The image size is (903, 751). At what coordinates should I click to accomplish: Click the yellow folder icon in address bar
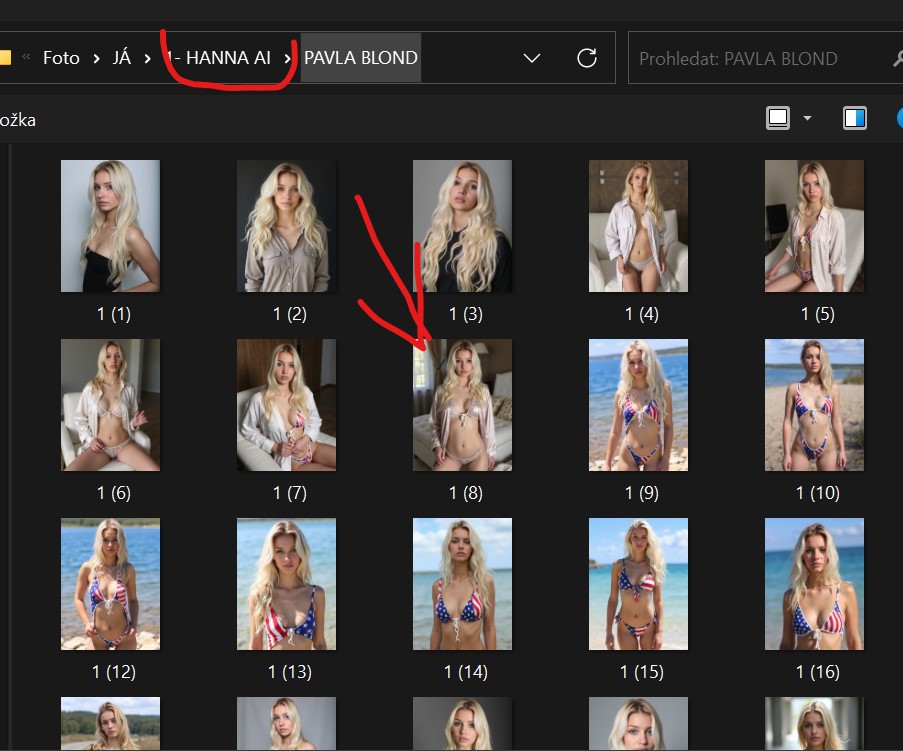coord(5,58)
